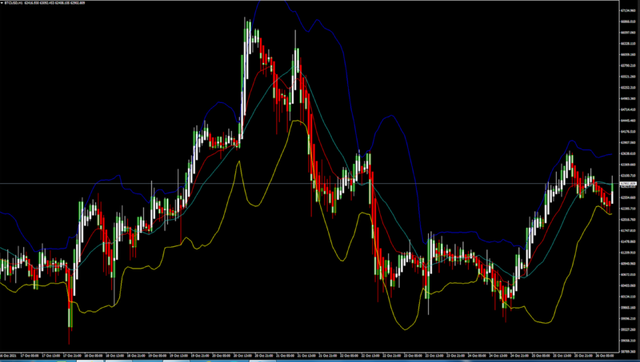This screenshot has width=640, height=362.
Task: Select the highlighted current price label on price axis
Action: (629, 184)
